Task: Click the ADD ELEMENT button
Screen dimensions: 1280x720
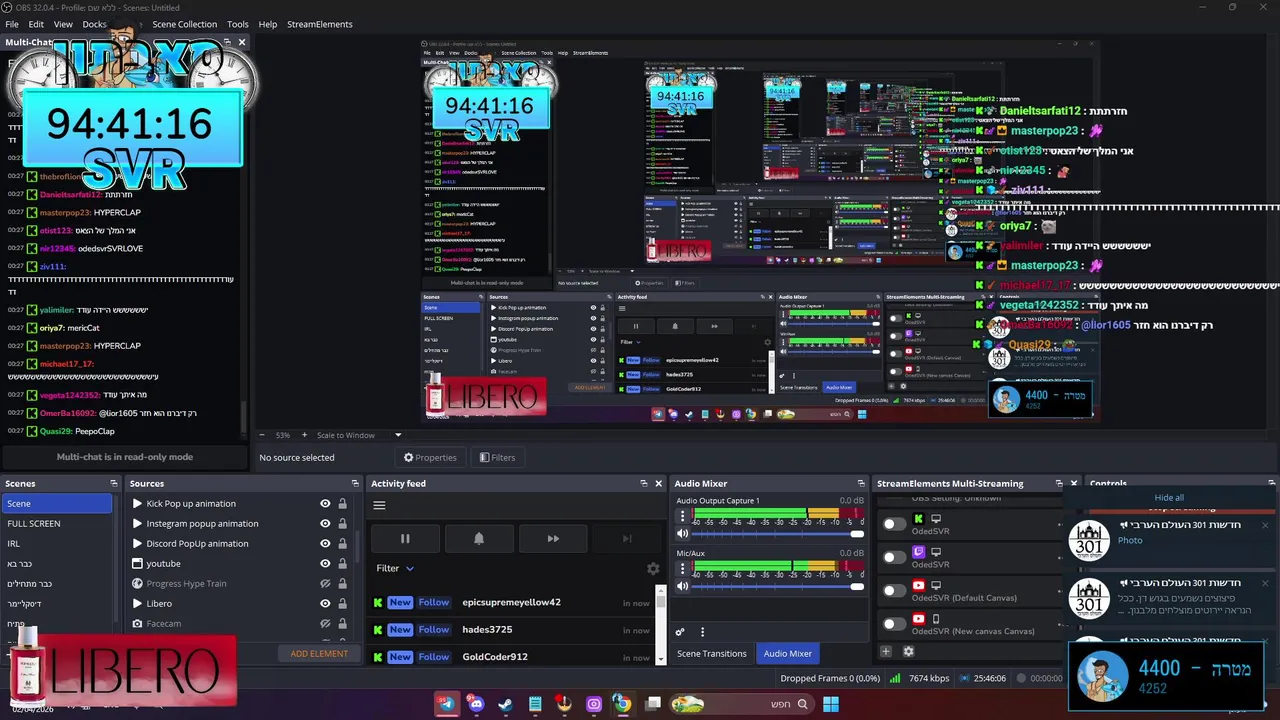Action: pyautogui.click(x=319, y=654)
